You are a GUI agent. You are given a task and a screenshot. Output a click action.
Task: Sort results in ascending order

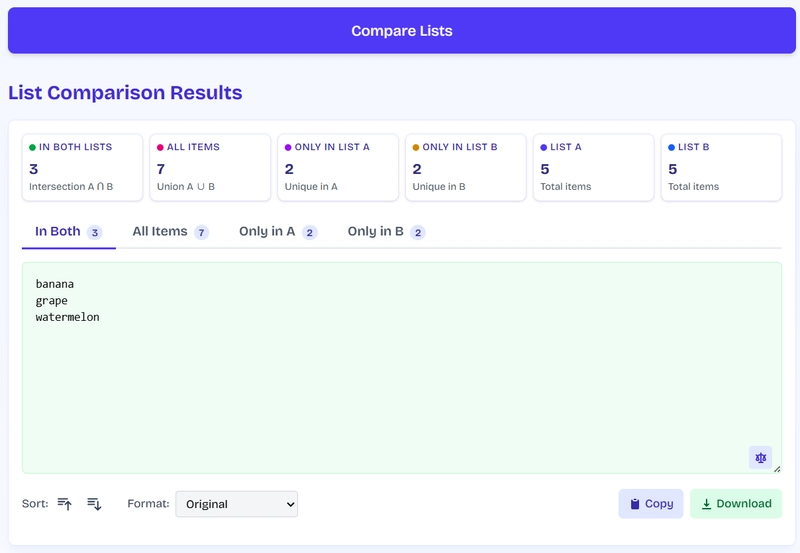point(64,504)
